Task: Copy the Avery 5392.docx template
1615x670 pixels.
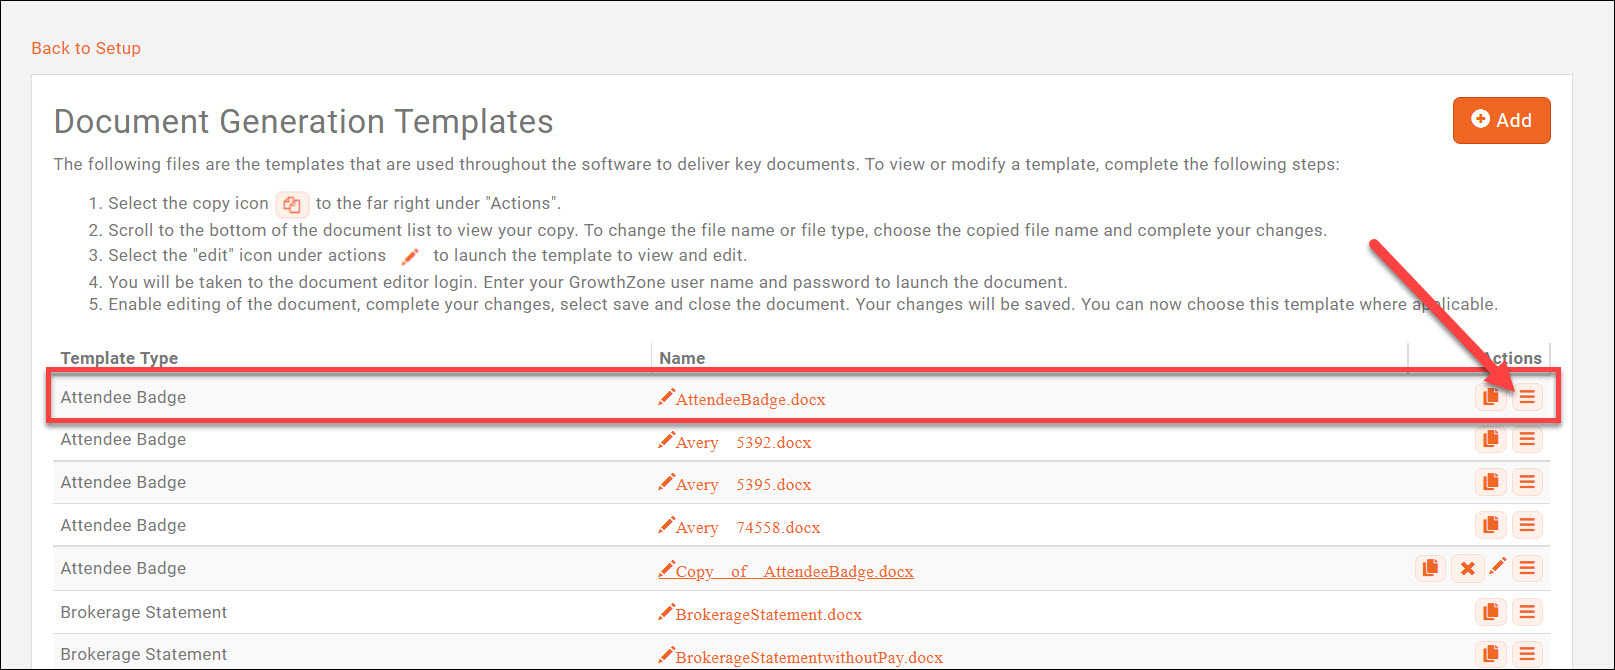Action: (x=1490, y=439)
